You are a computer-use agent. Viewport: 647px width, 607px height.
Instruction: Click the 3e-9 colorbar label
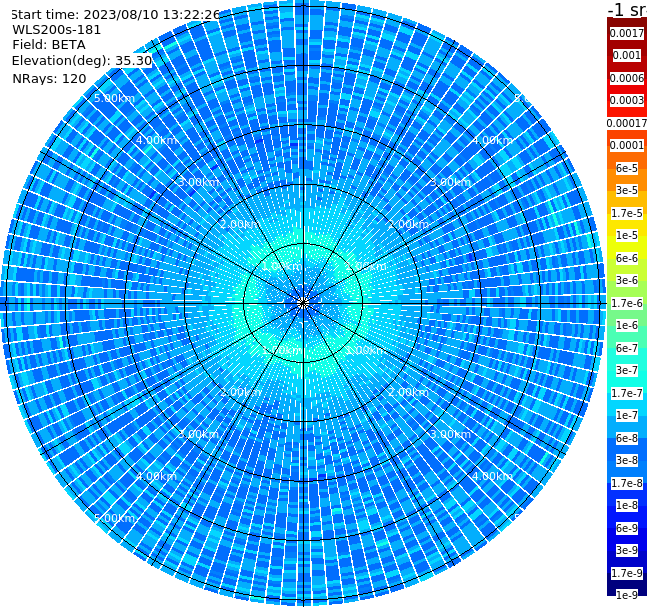627,550
